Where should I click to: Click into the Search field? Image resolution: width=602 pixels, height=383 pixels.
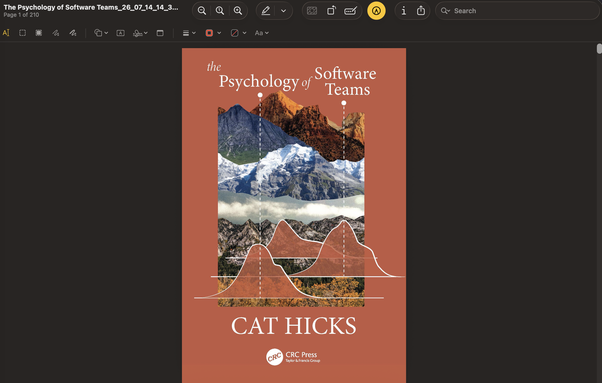[517, 11]
